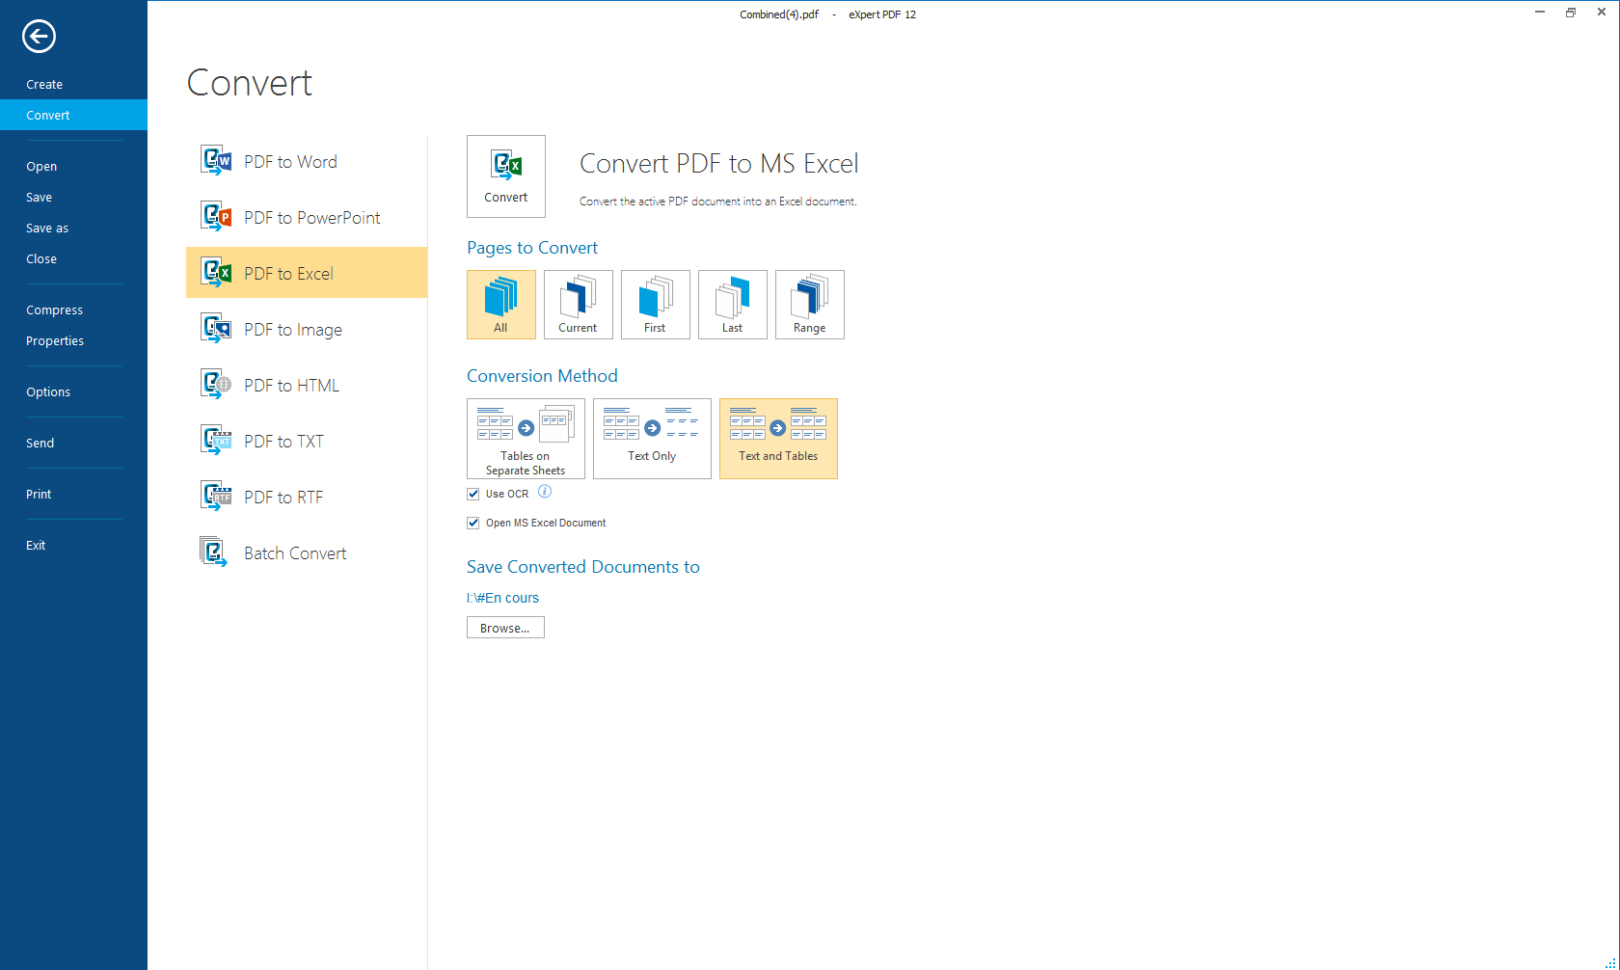
Task: Click the back arrow to exit menu
Action: (38, 36)
